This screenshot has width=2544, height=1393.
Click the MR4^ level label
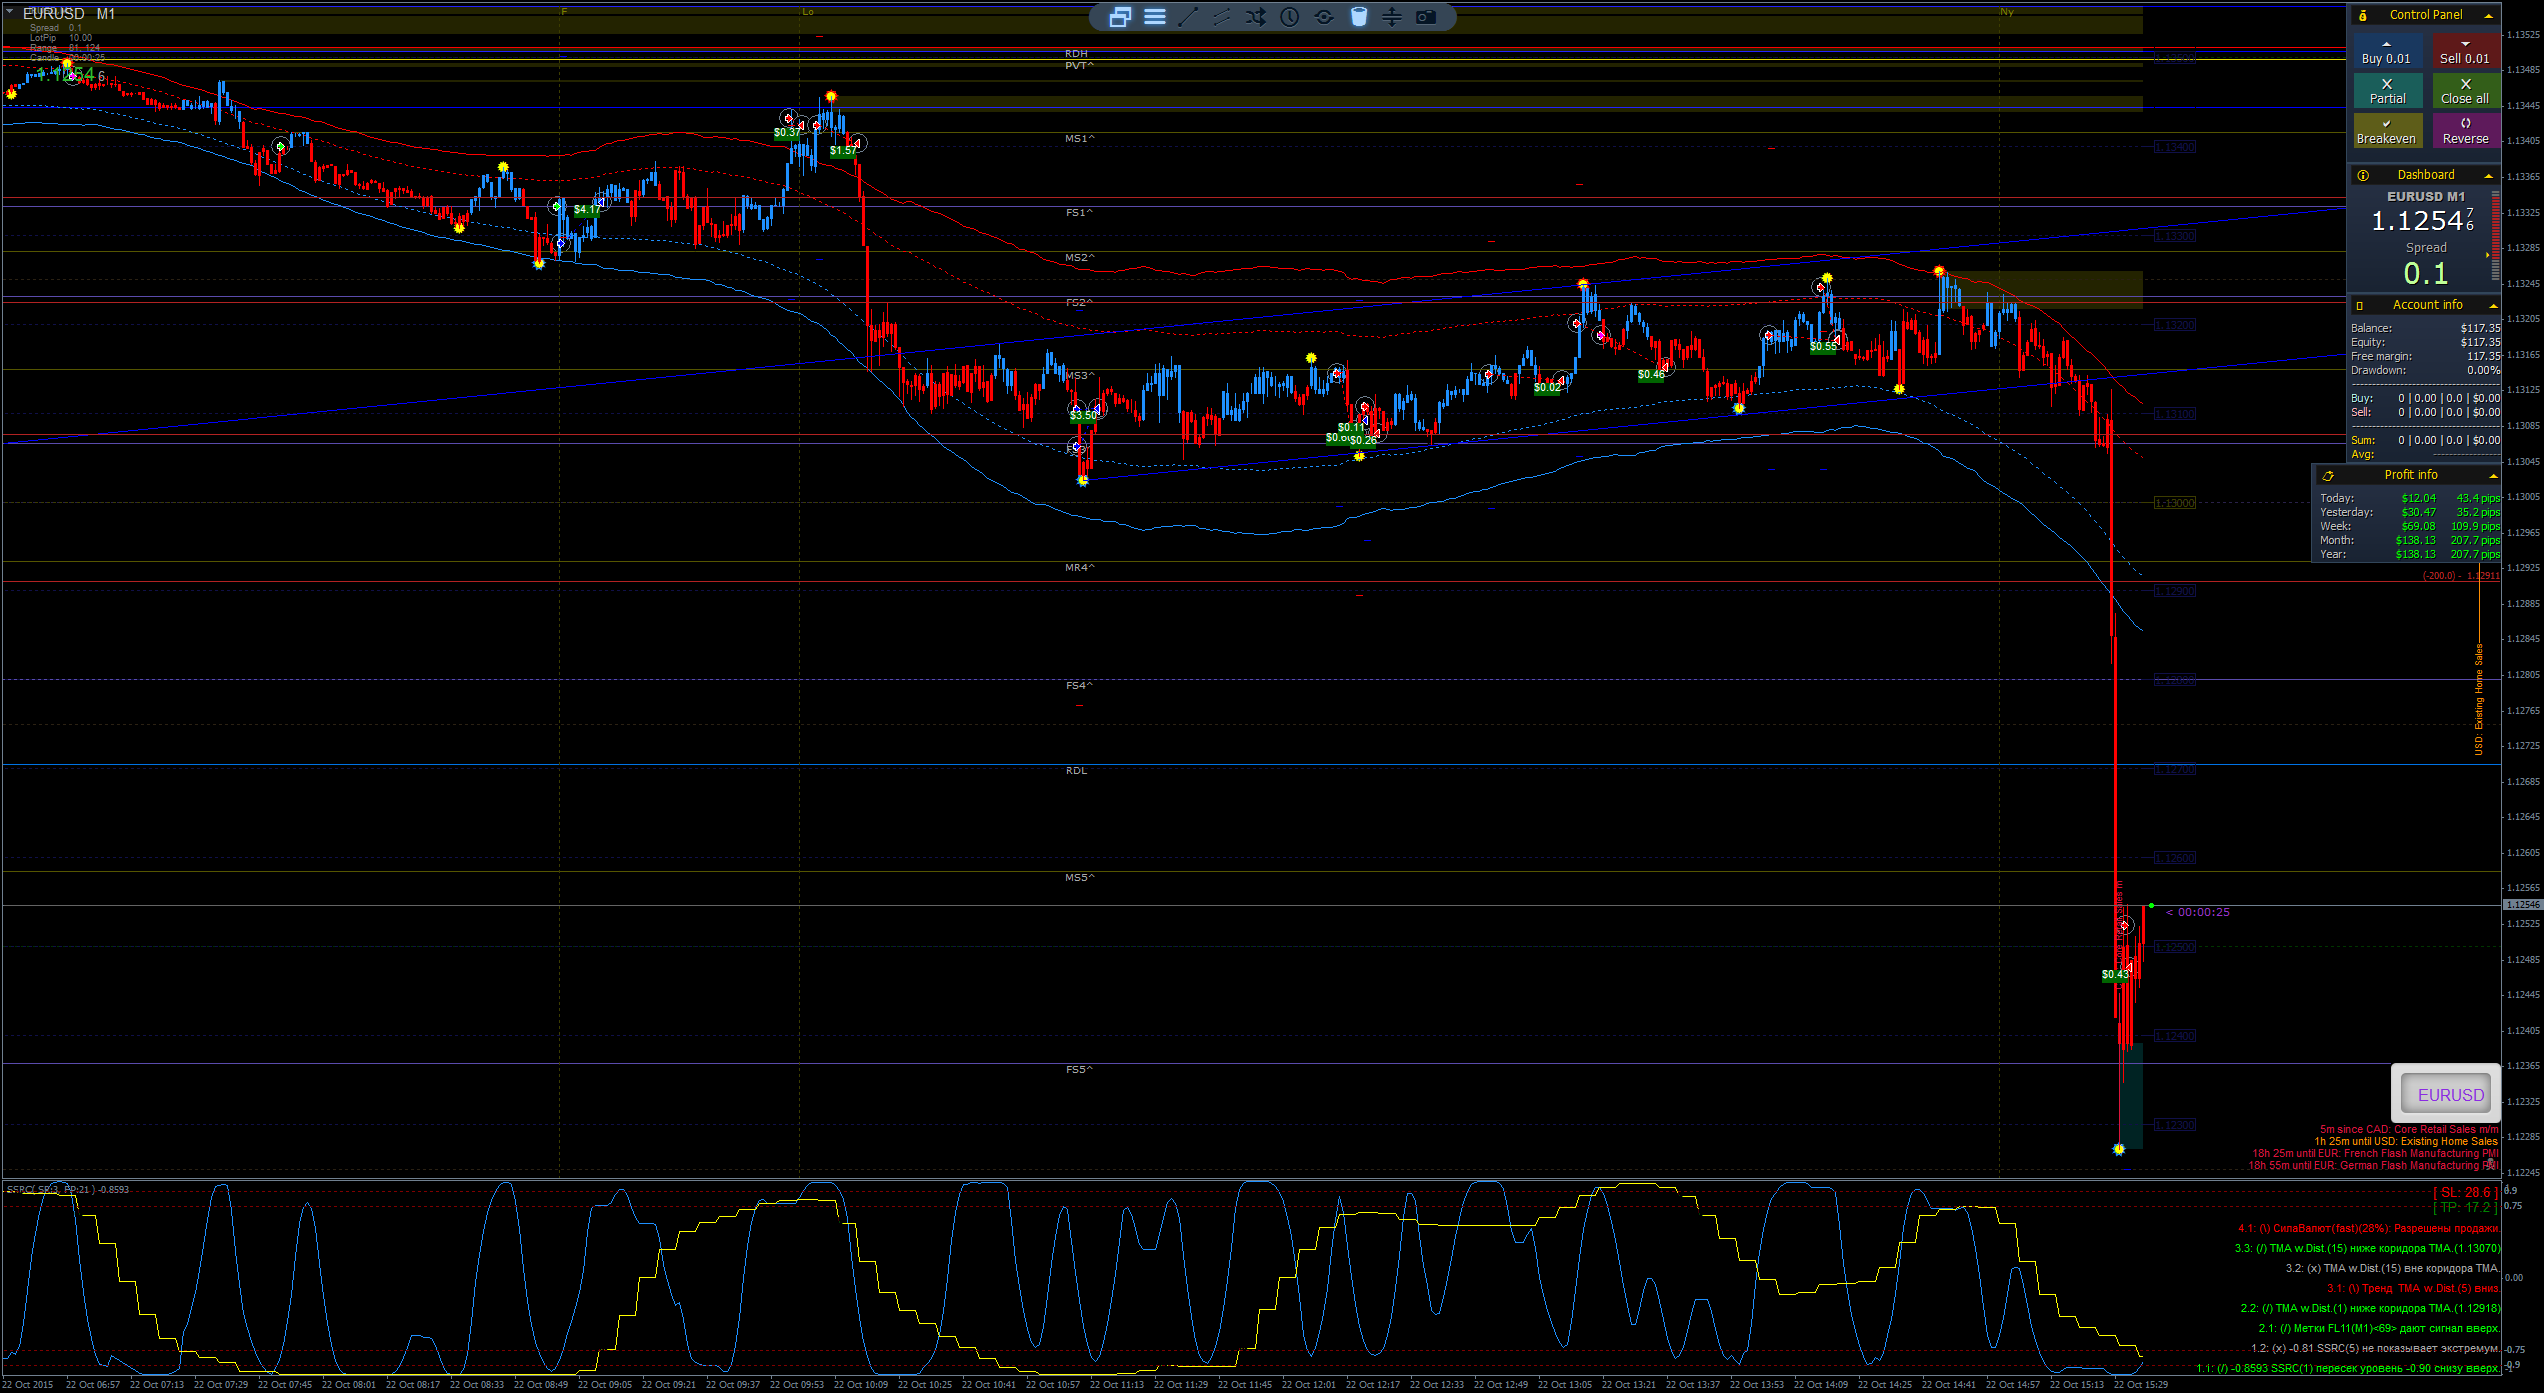[x=1079, y=568]
